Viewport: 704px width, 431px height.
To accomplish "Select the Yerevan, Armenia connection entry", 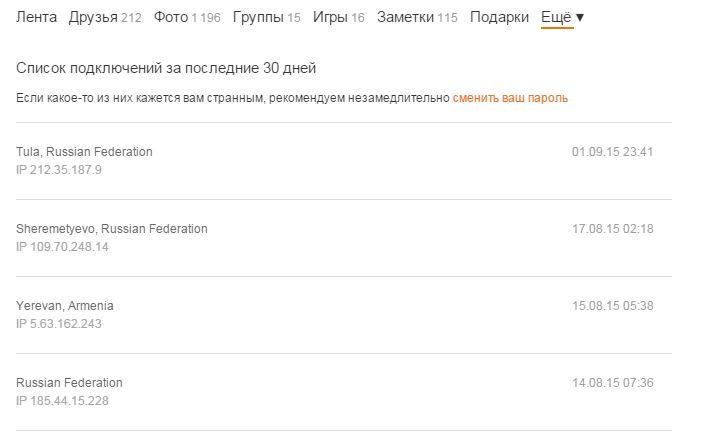I will pos(65,306).
